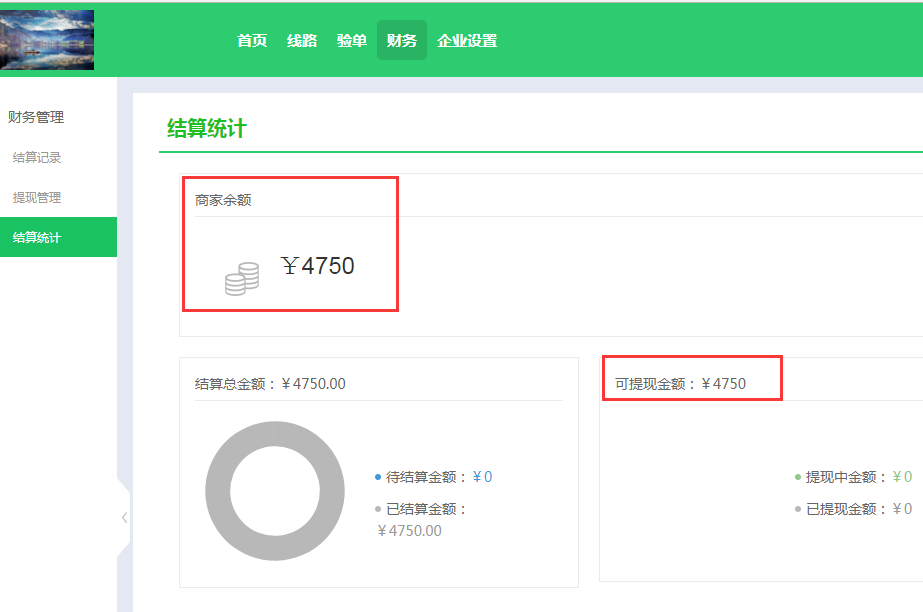Click the landscape logo image in header
This screenshot has height=612, width=923.
pos(47,40)
